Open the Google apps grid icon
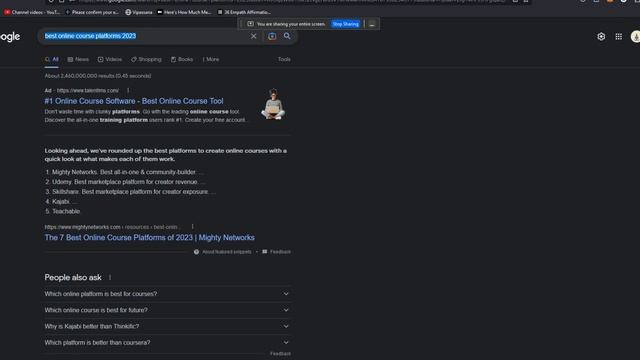 click(619, 37)
